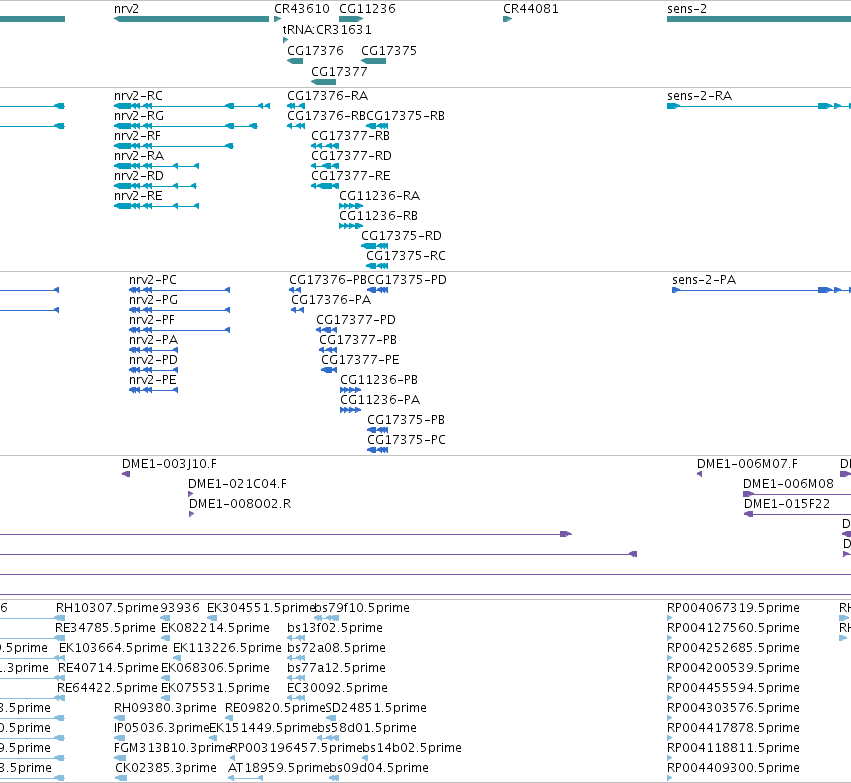Select transcript CG17375-RD
Image resolution: width=851 pixels, height=783 pixels.
[x=402, y=236]
